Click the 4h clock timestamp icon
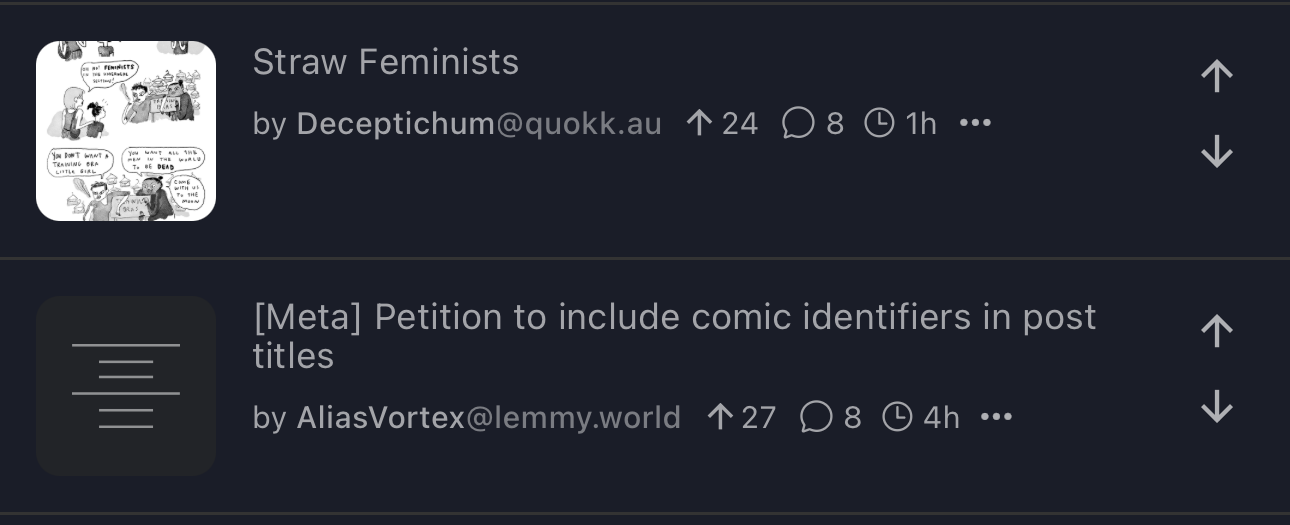The width and height of the screenshot is (1290, 525). pos(897,417)
